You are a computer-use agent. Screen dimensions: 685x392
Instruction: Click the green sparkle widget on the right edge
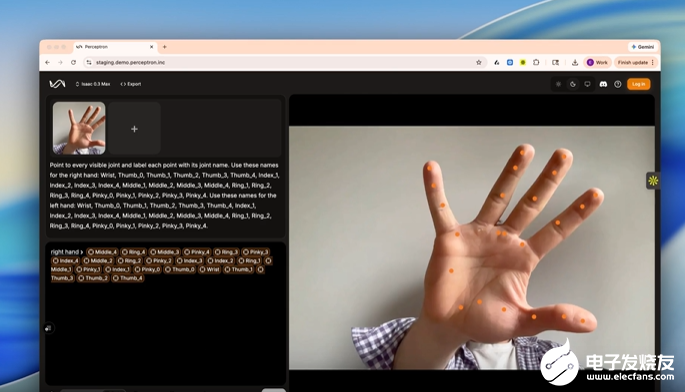653,180
